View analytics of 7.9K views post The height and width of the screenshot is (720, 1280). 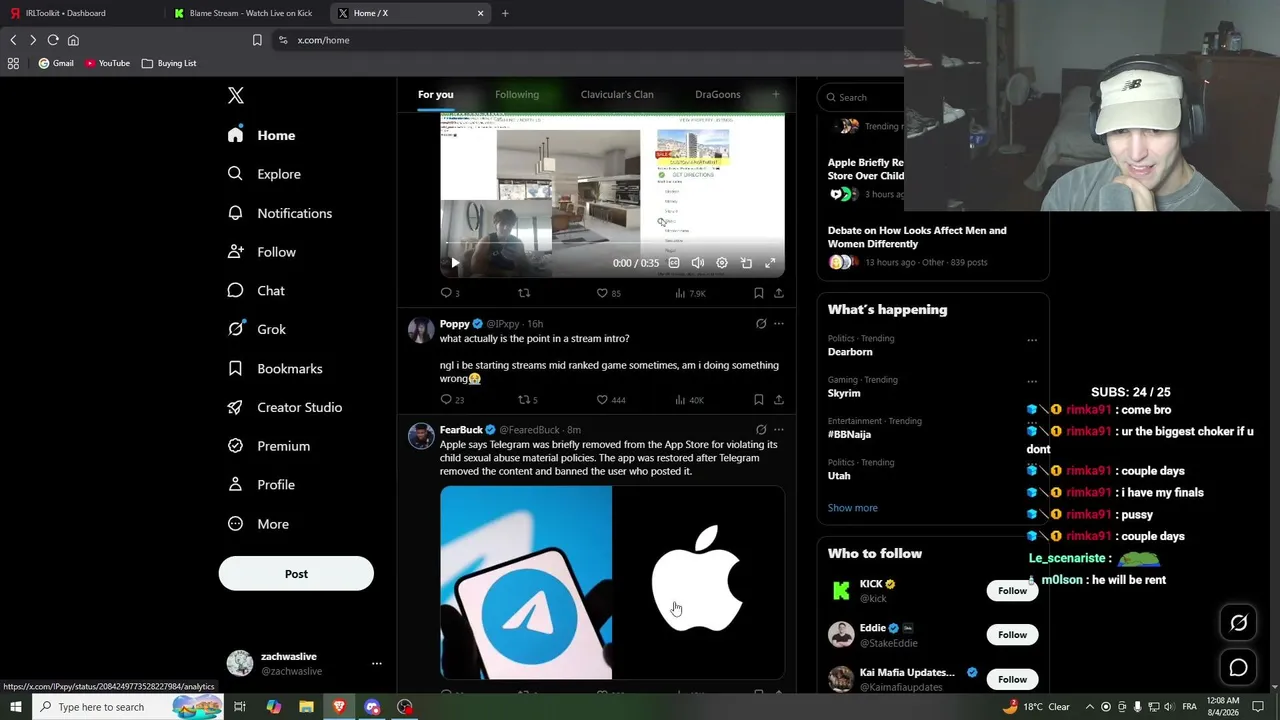coord(690,293)
